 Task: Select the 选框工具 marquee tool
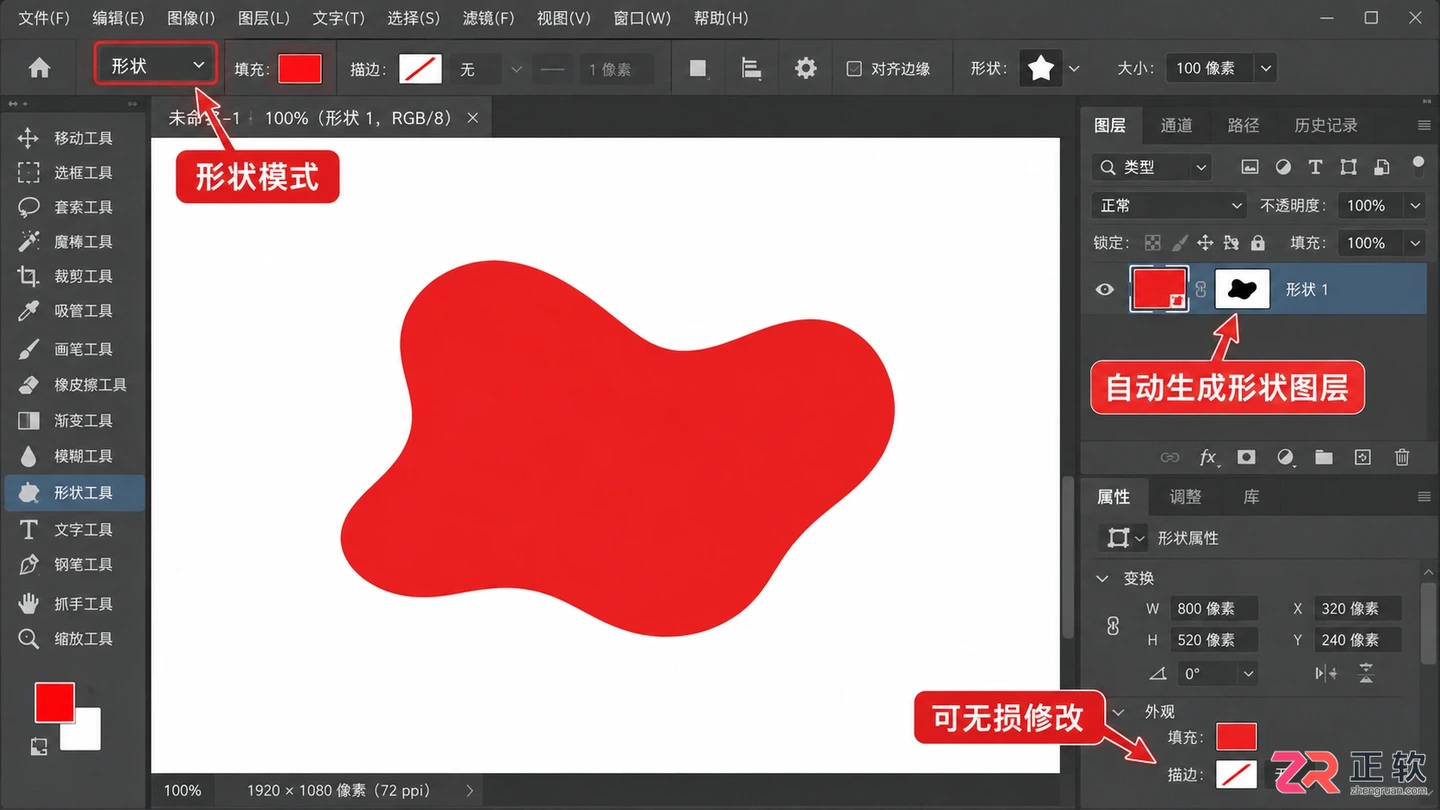(66, 173)
